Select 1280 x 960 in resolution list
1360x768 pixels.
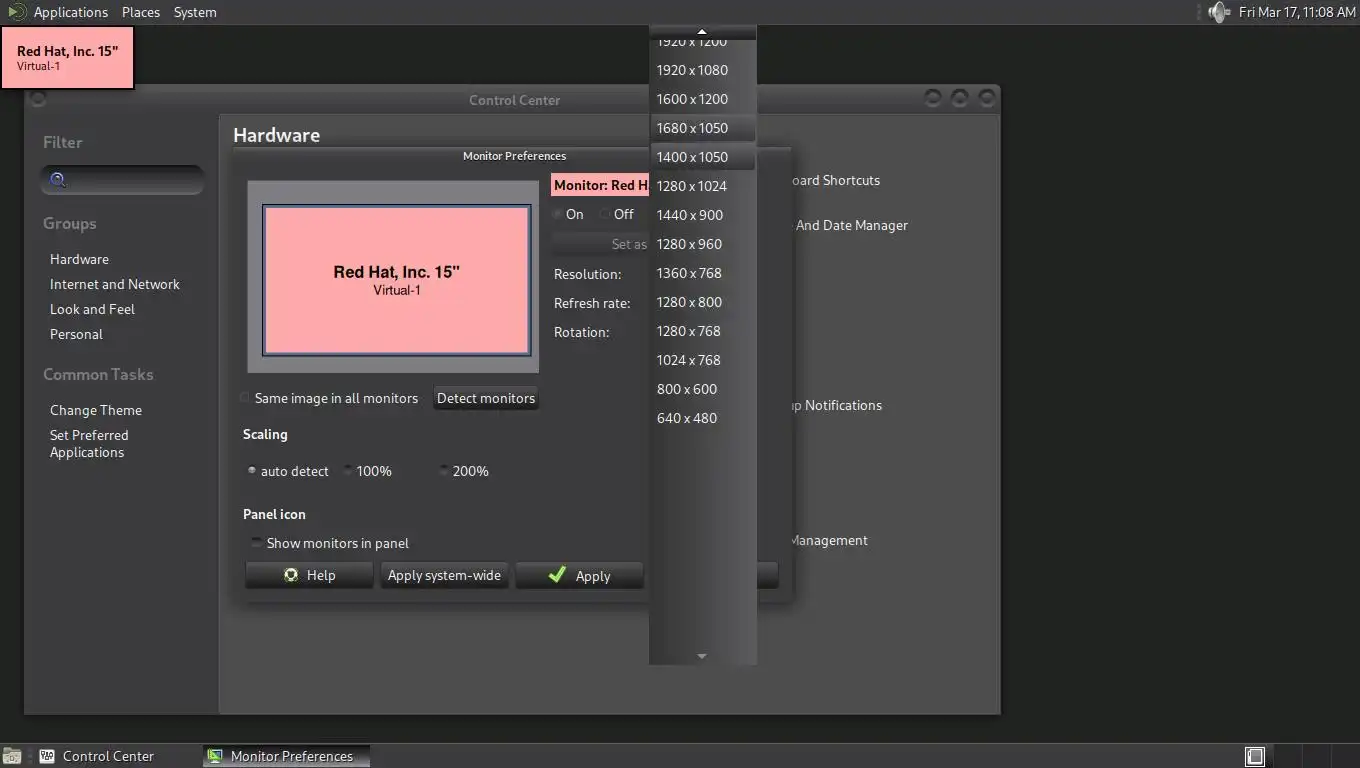tap(703, 244)
